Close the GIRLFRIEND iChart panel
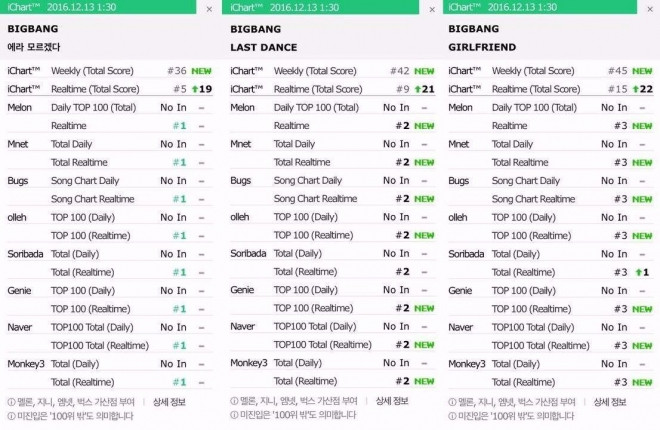The image size is (660, 430). coord(650,9)
